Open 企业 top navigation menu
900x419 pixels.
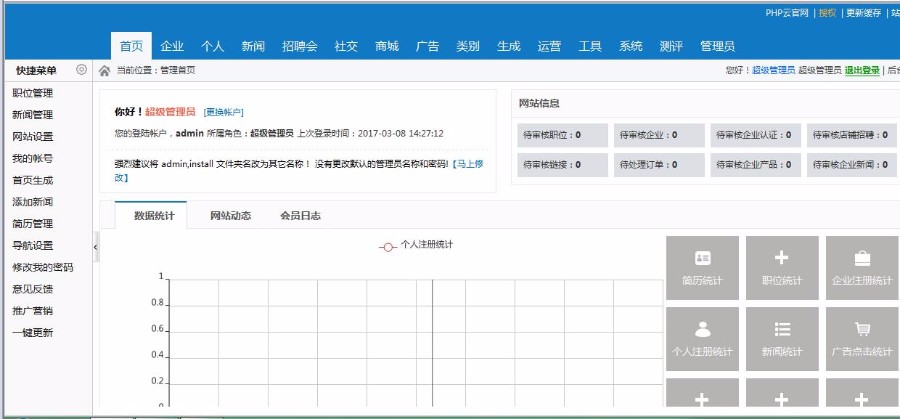click(x=172, y=46)
